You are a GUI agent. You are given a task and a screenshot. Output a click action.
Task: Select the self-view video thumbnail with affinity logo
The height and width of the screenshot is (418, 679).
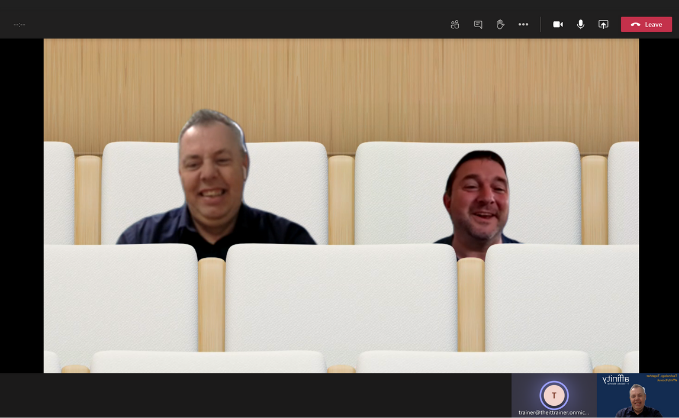(638, 395)
